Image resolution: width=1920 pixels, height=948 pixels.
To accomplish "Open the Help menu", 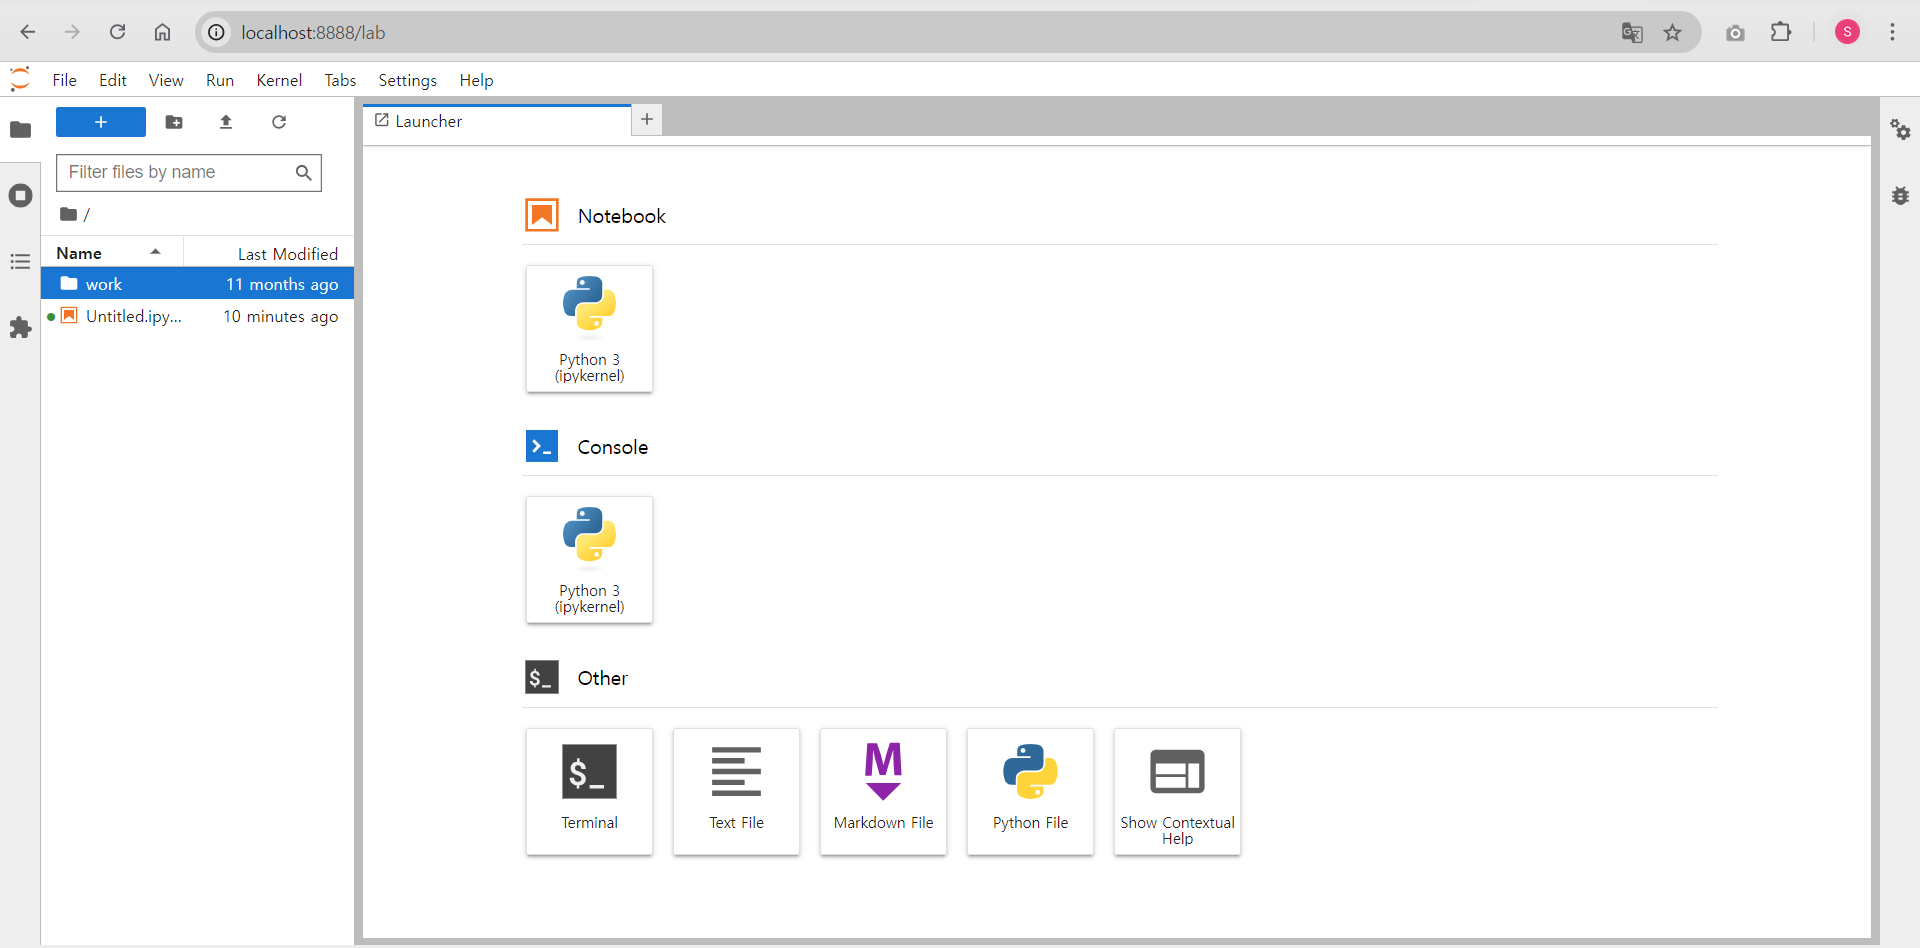I will [476, 80].
